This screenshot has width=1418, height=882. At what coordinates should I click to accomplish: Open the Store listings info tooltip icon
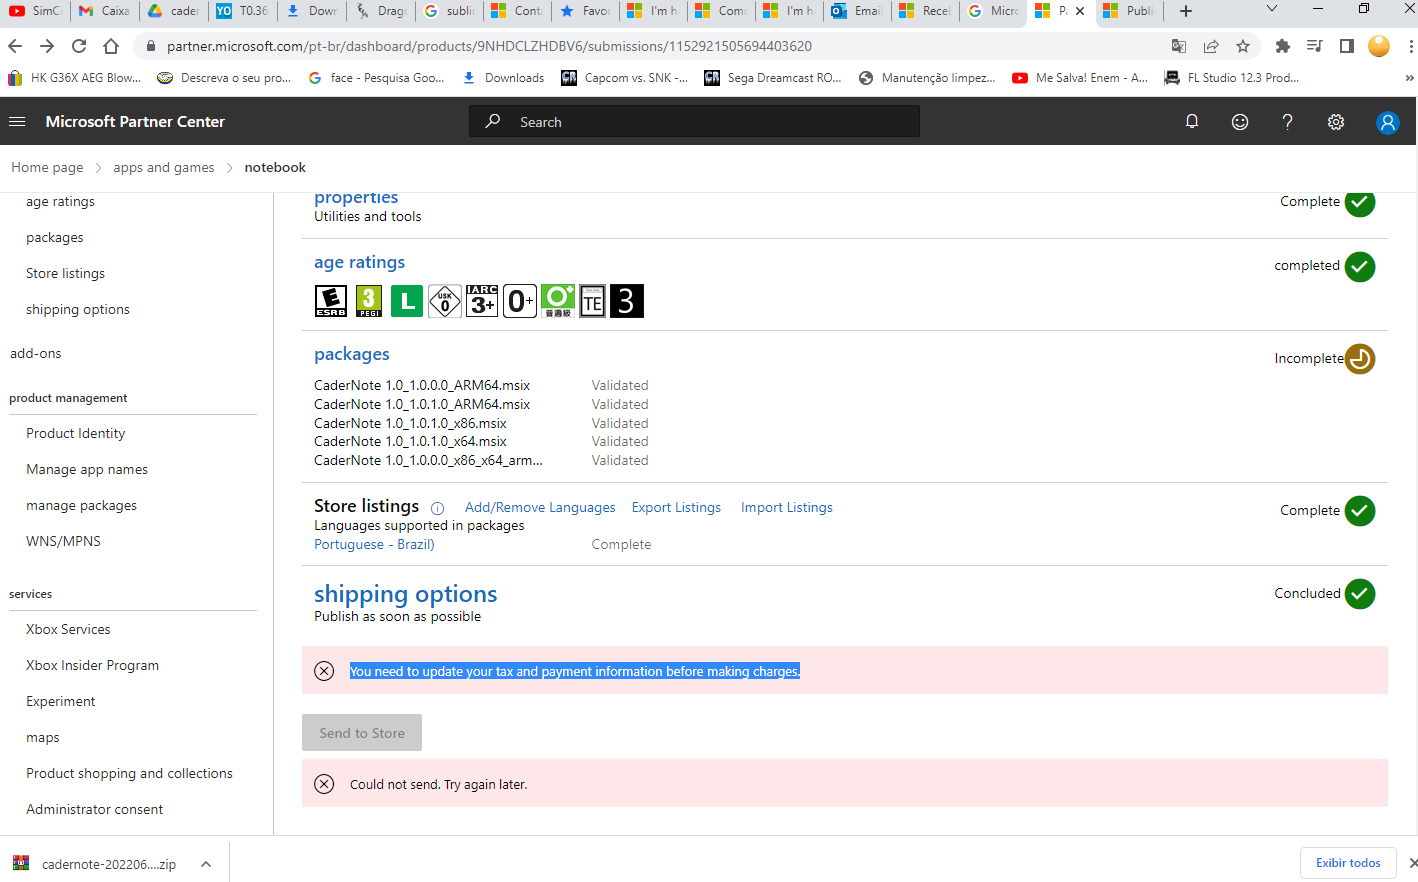[437, 508]
